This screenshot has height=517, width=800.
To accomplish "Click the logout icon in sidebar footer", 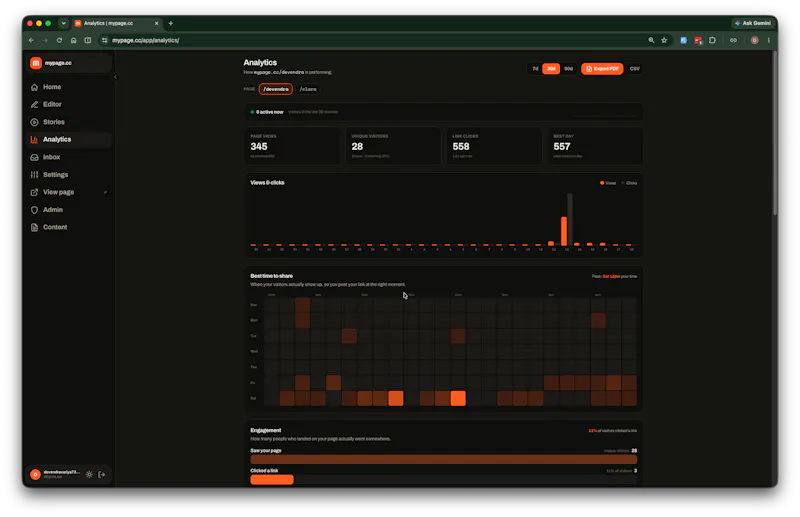I will click(x=102, y=475).
